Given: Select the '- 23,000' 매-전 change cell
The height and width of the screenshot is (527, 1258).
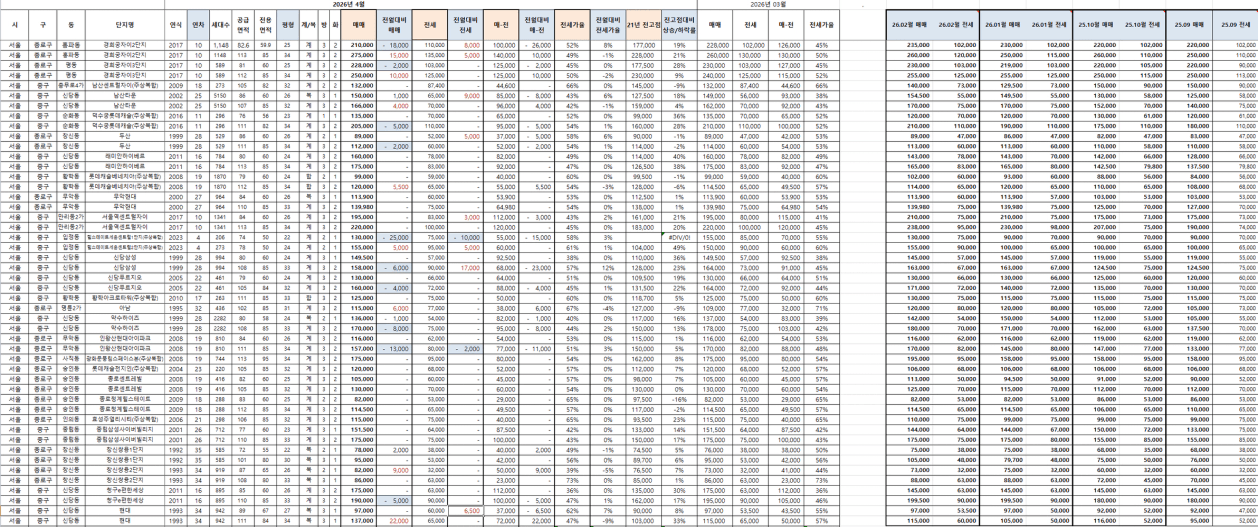Looking at the screenshot, I should coord(535,268).
